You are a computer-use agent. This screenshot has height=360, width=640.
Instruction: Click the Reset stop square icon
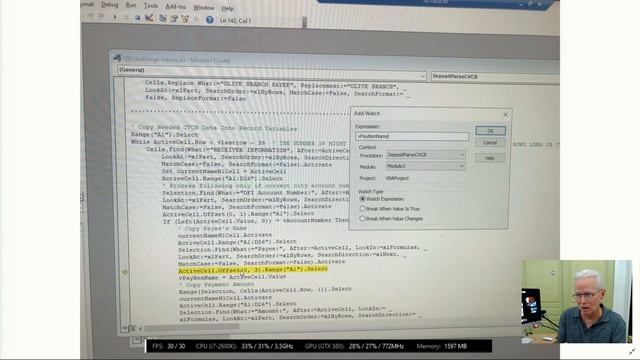[x=138, y=18]
